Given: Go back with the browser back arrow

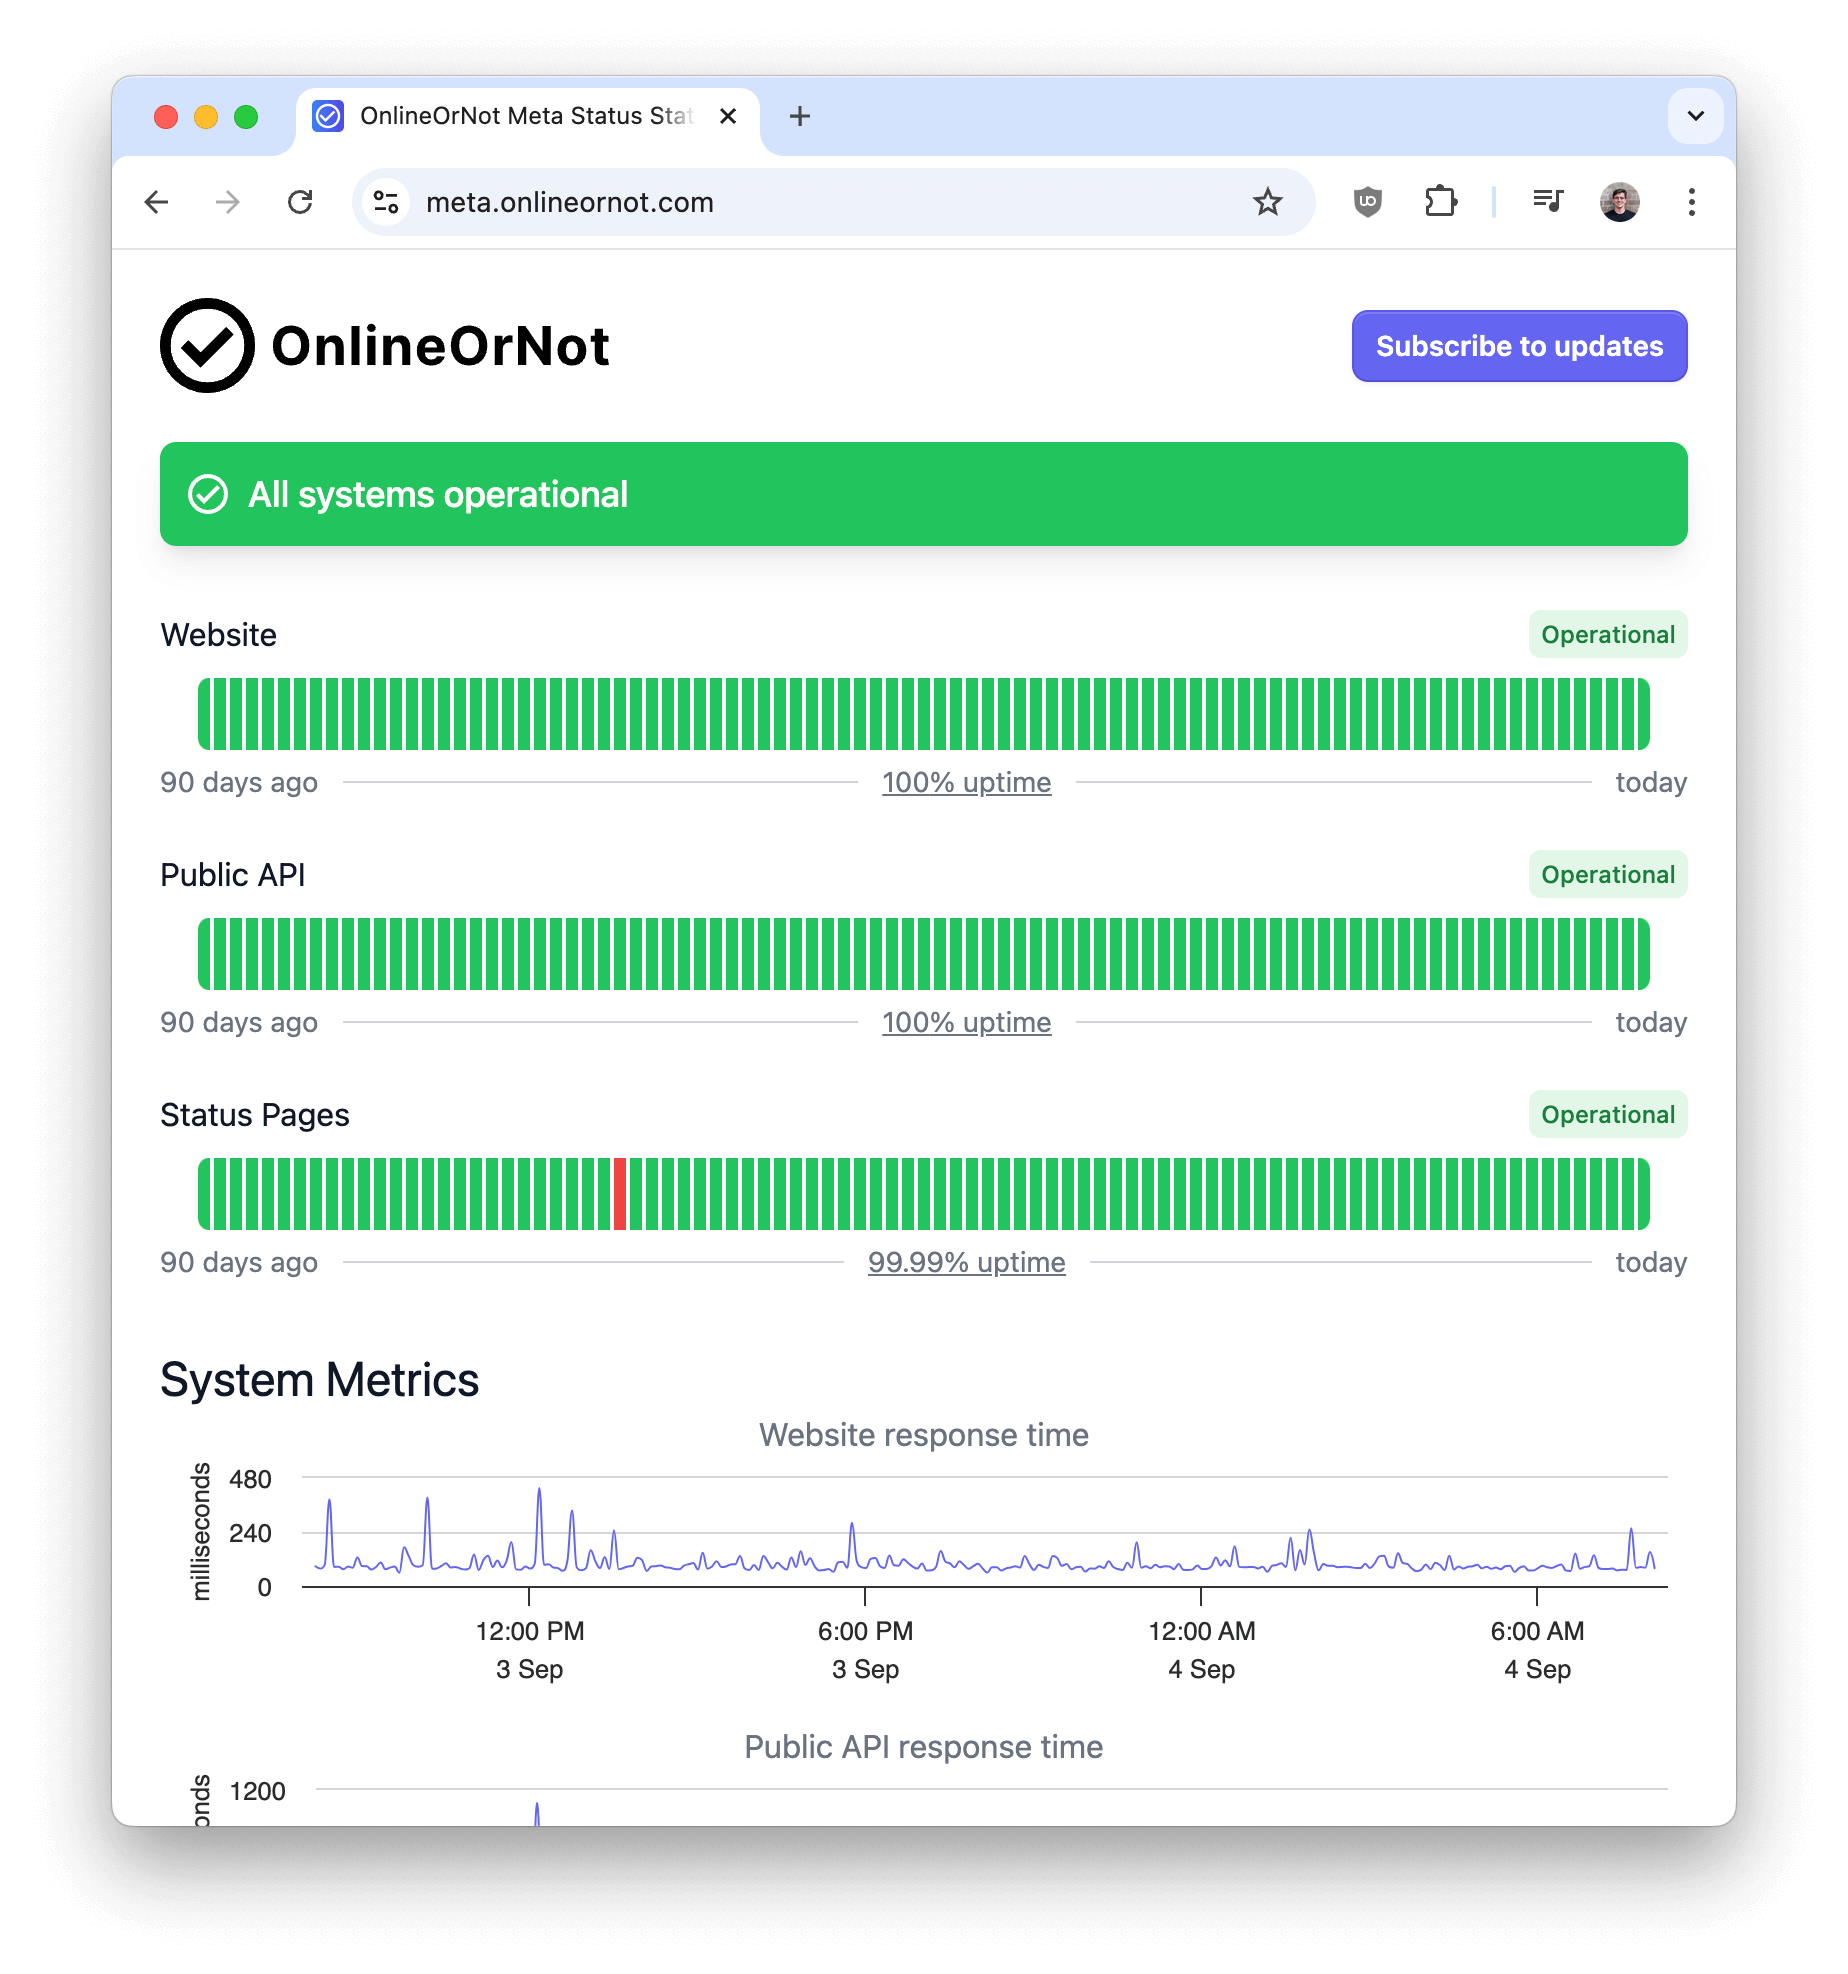Looking at the screenshot, I should tap(157, 202).
